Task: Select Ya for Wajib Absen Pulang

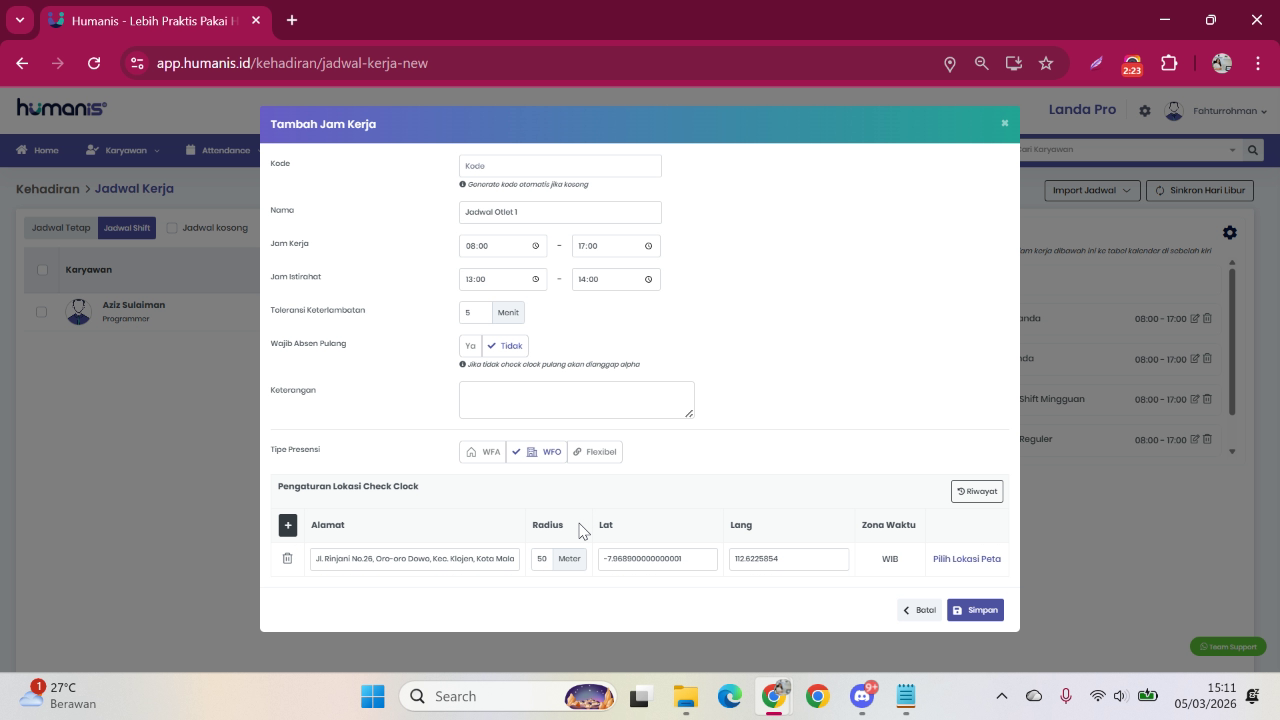Action: point(470,346)
